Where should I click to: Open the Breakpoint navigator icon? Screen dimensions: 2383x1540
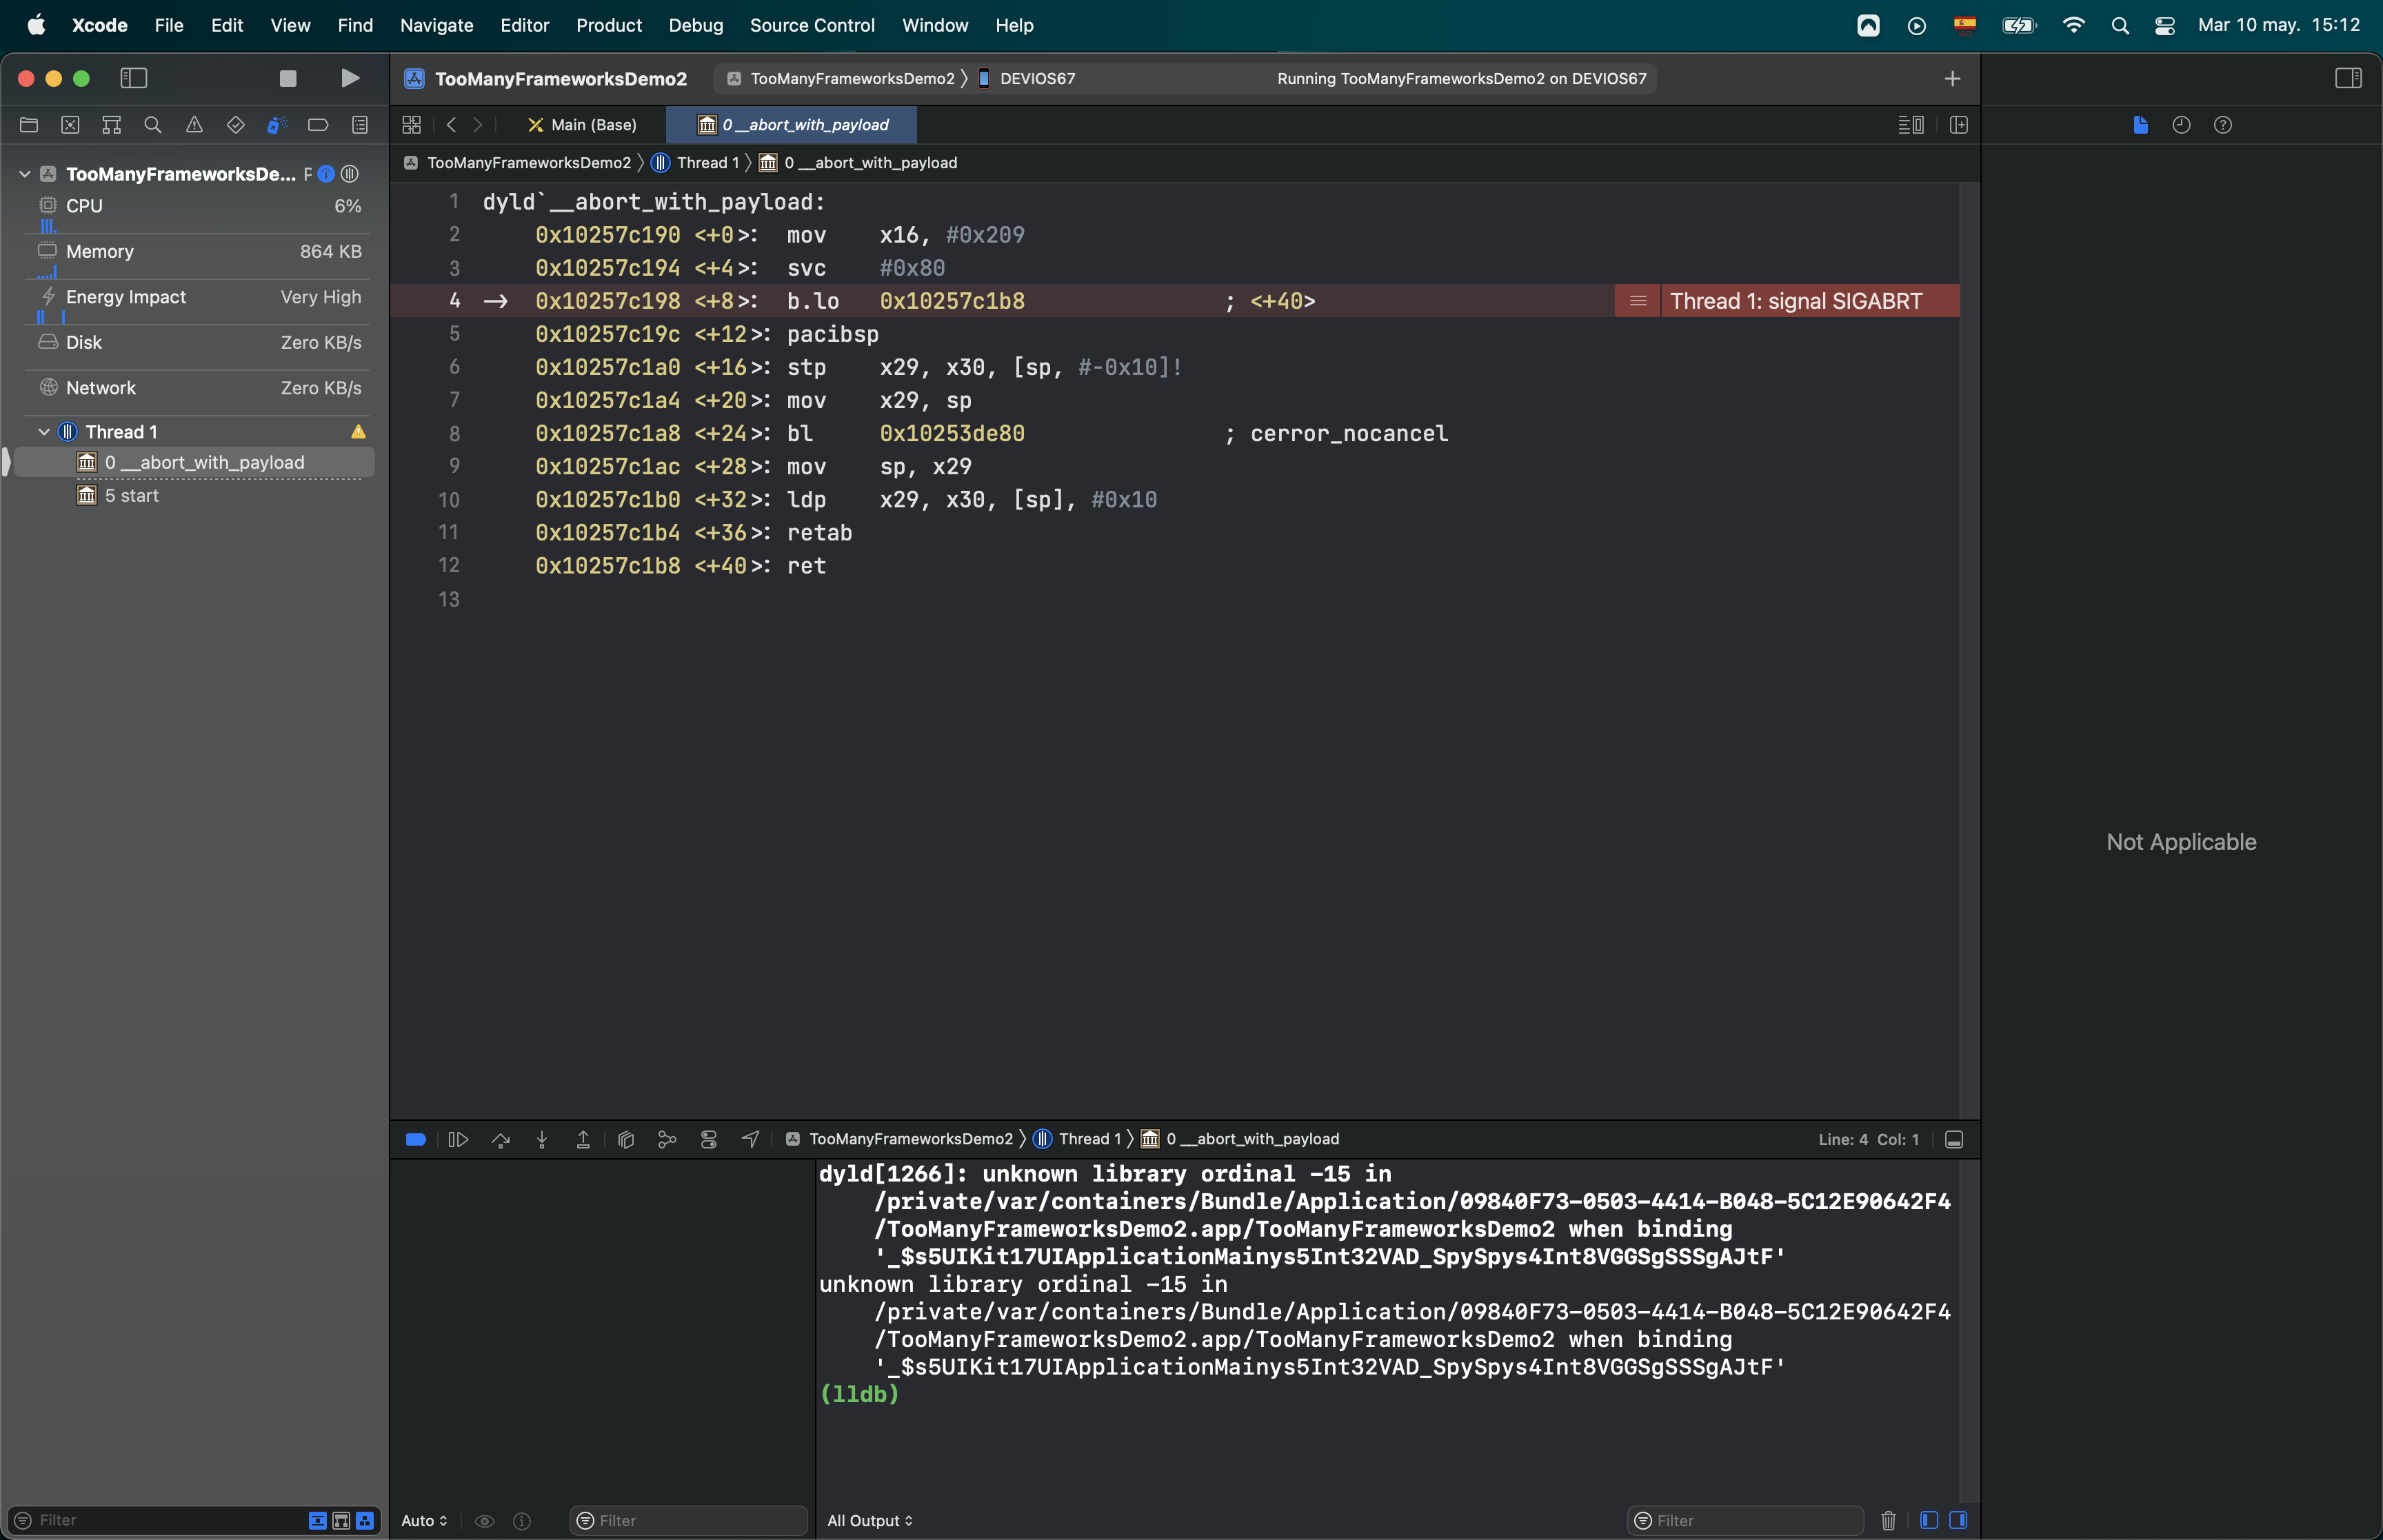[318, 125]
